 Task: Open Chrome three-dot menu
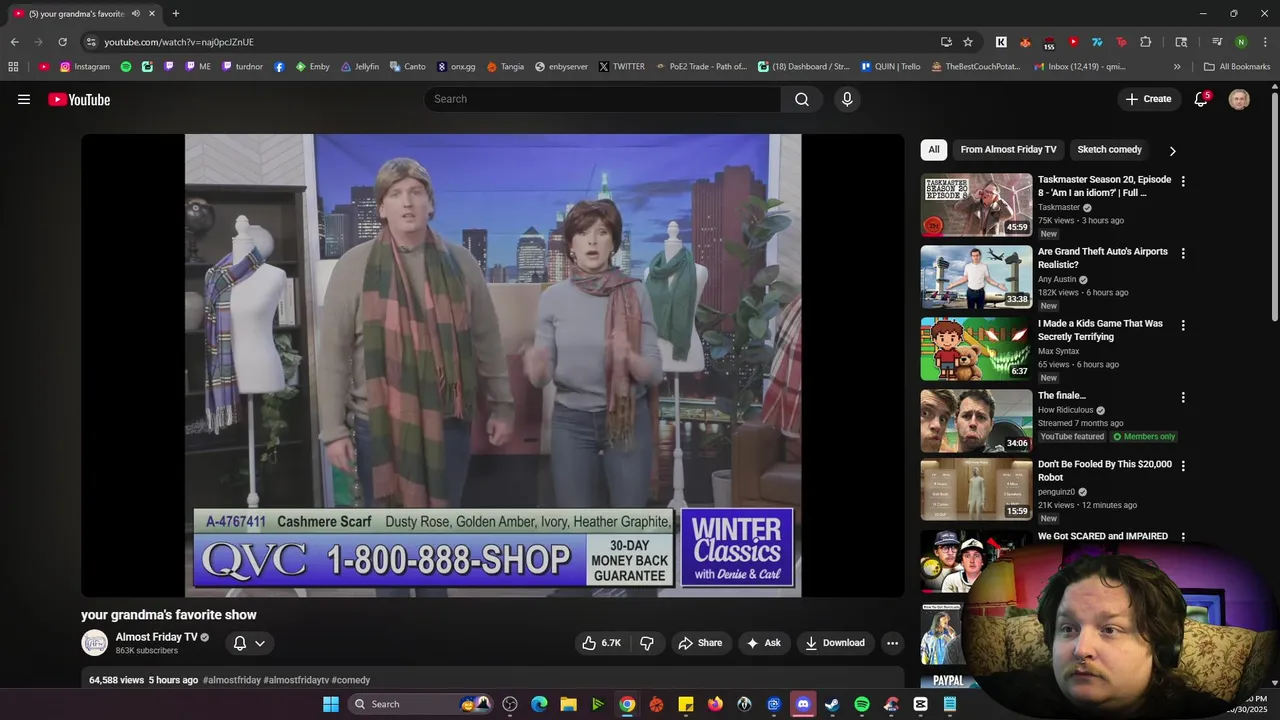click(1265, 42)
